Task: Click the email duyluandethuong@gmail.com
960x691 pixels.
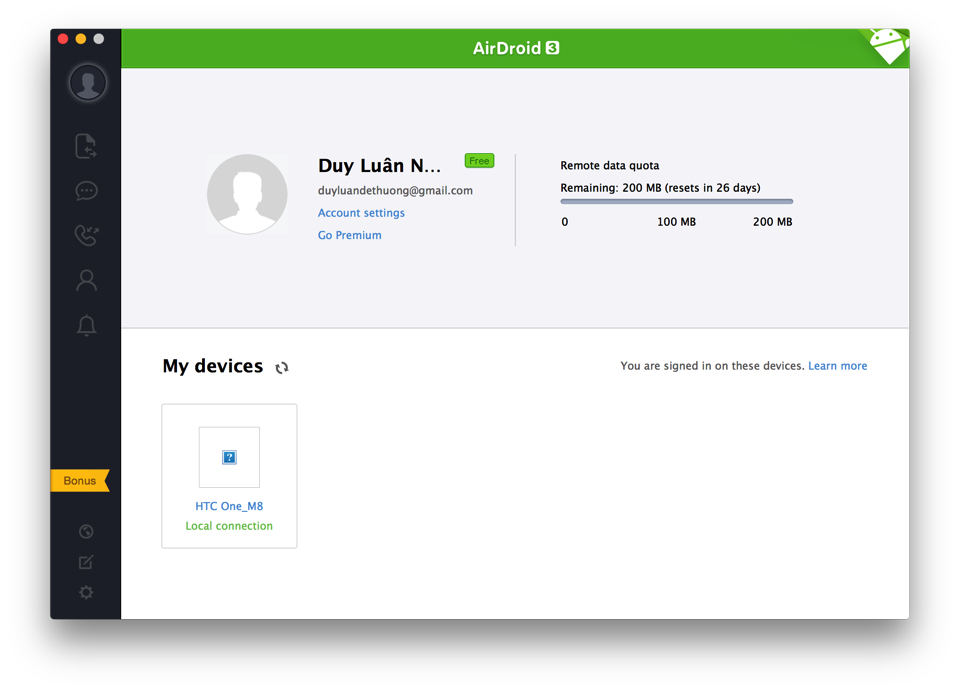Action: click(x=395, y=190)
